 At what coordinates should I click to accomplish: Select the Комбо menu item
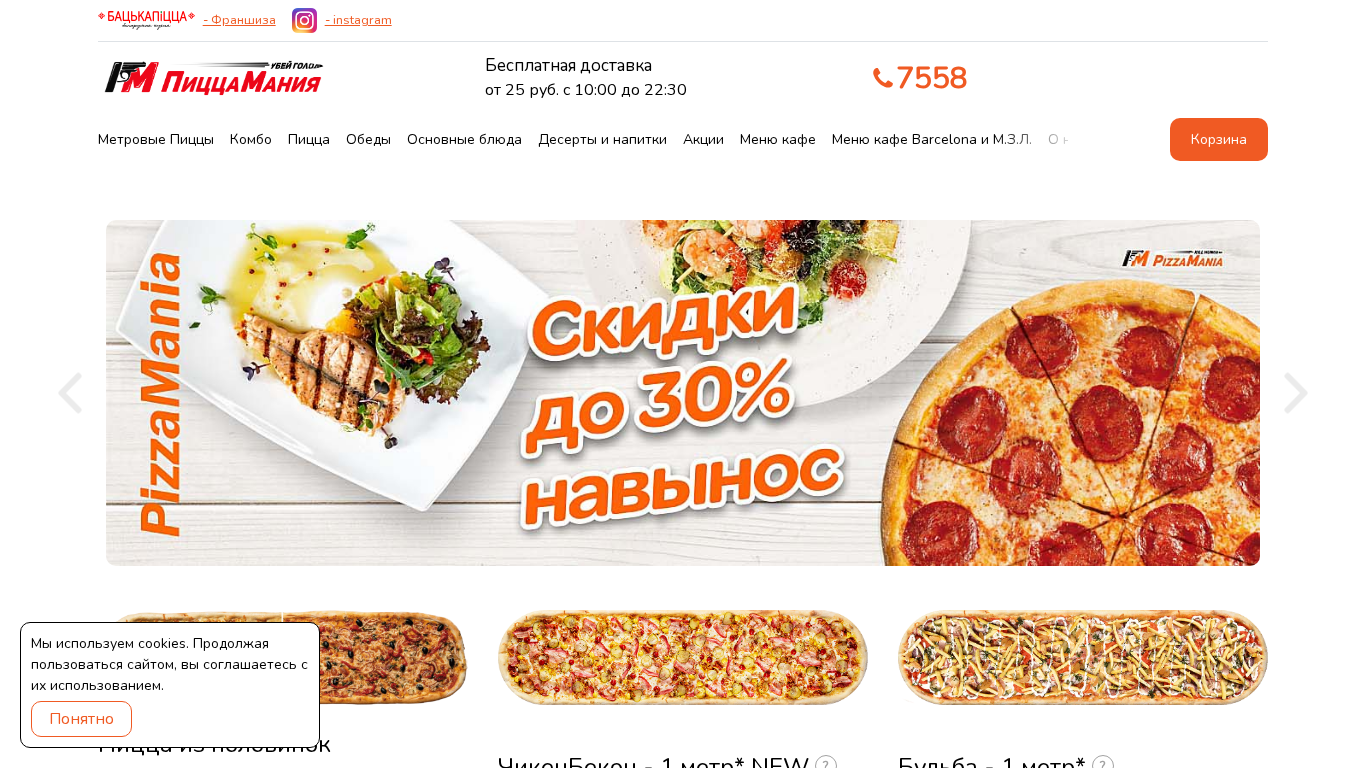251,139
